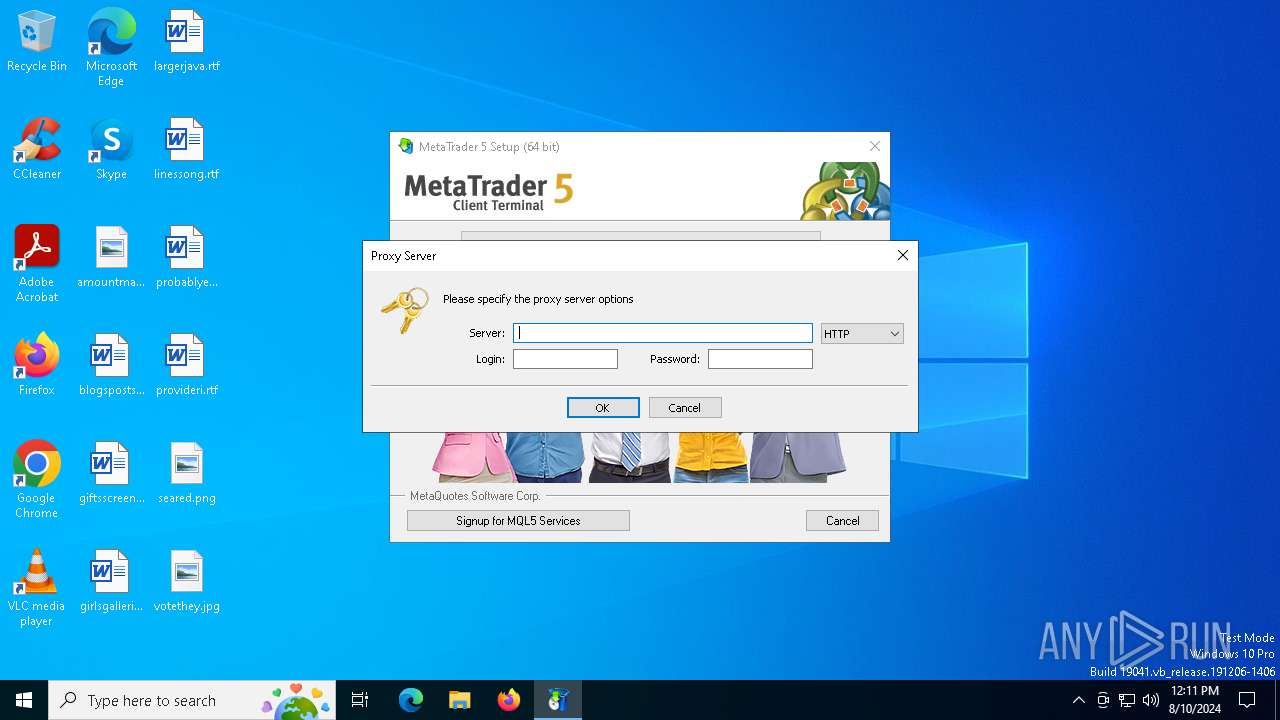
Task: Launch Skype from the desktop
Action: 111,150
